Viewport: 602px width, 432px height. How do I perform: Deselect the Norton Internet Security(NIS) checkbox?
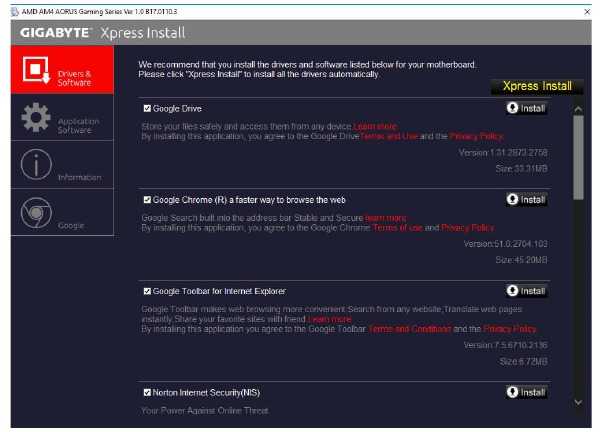[x=148, y=392]
